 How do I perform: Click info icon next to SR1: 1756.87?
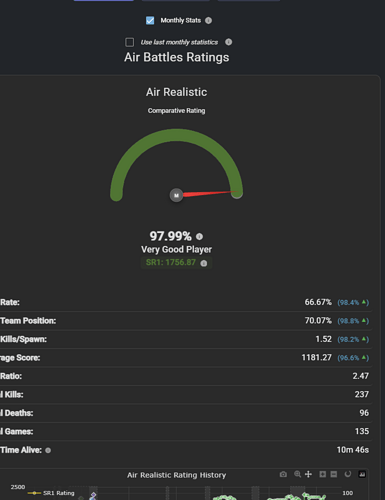(204, 263)
